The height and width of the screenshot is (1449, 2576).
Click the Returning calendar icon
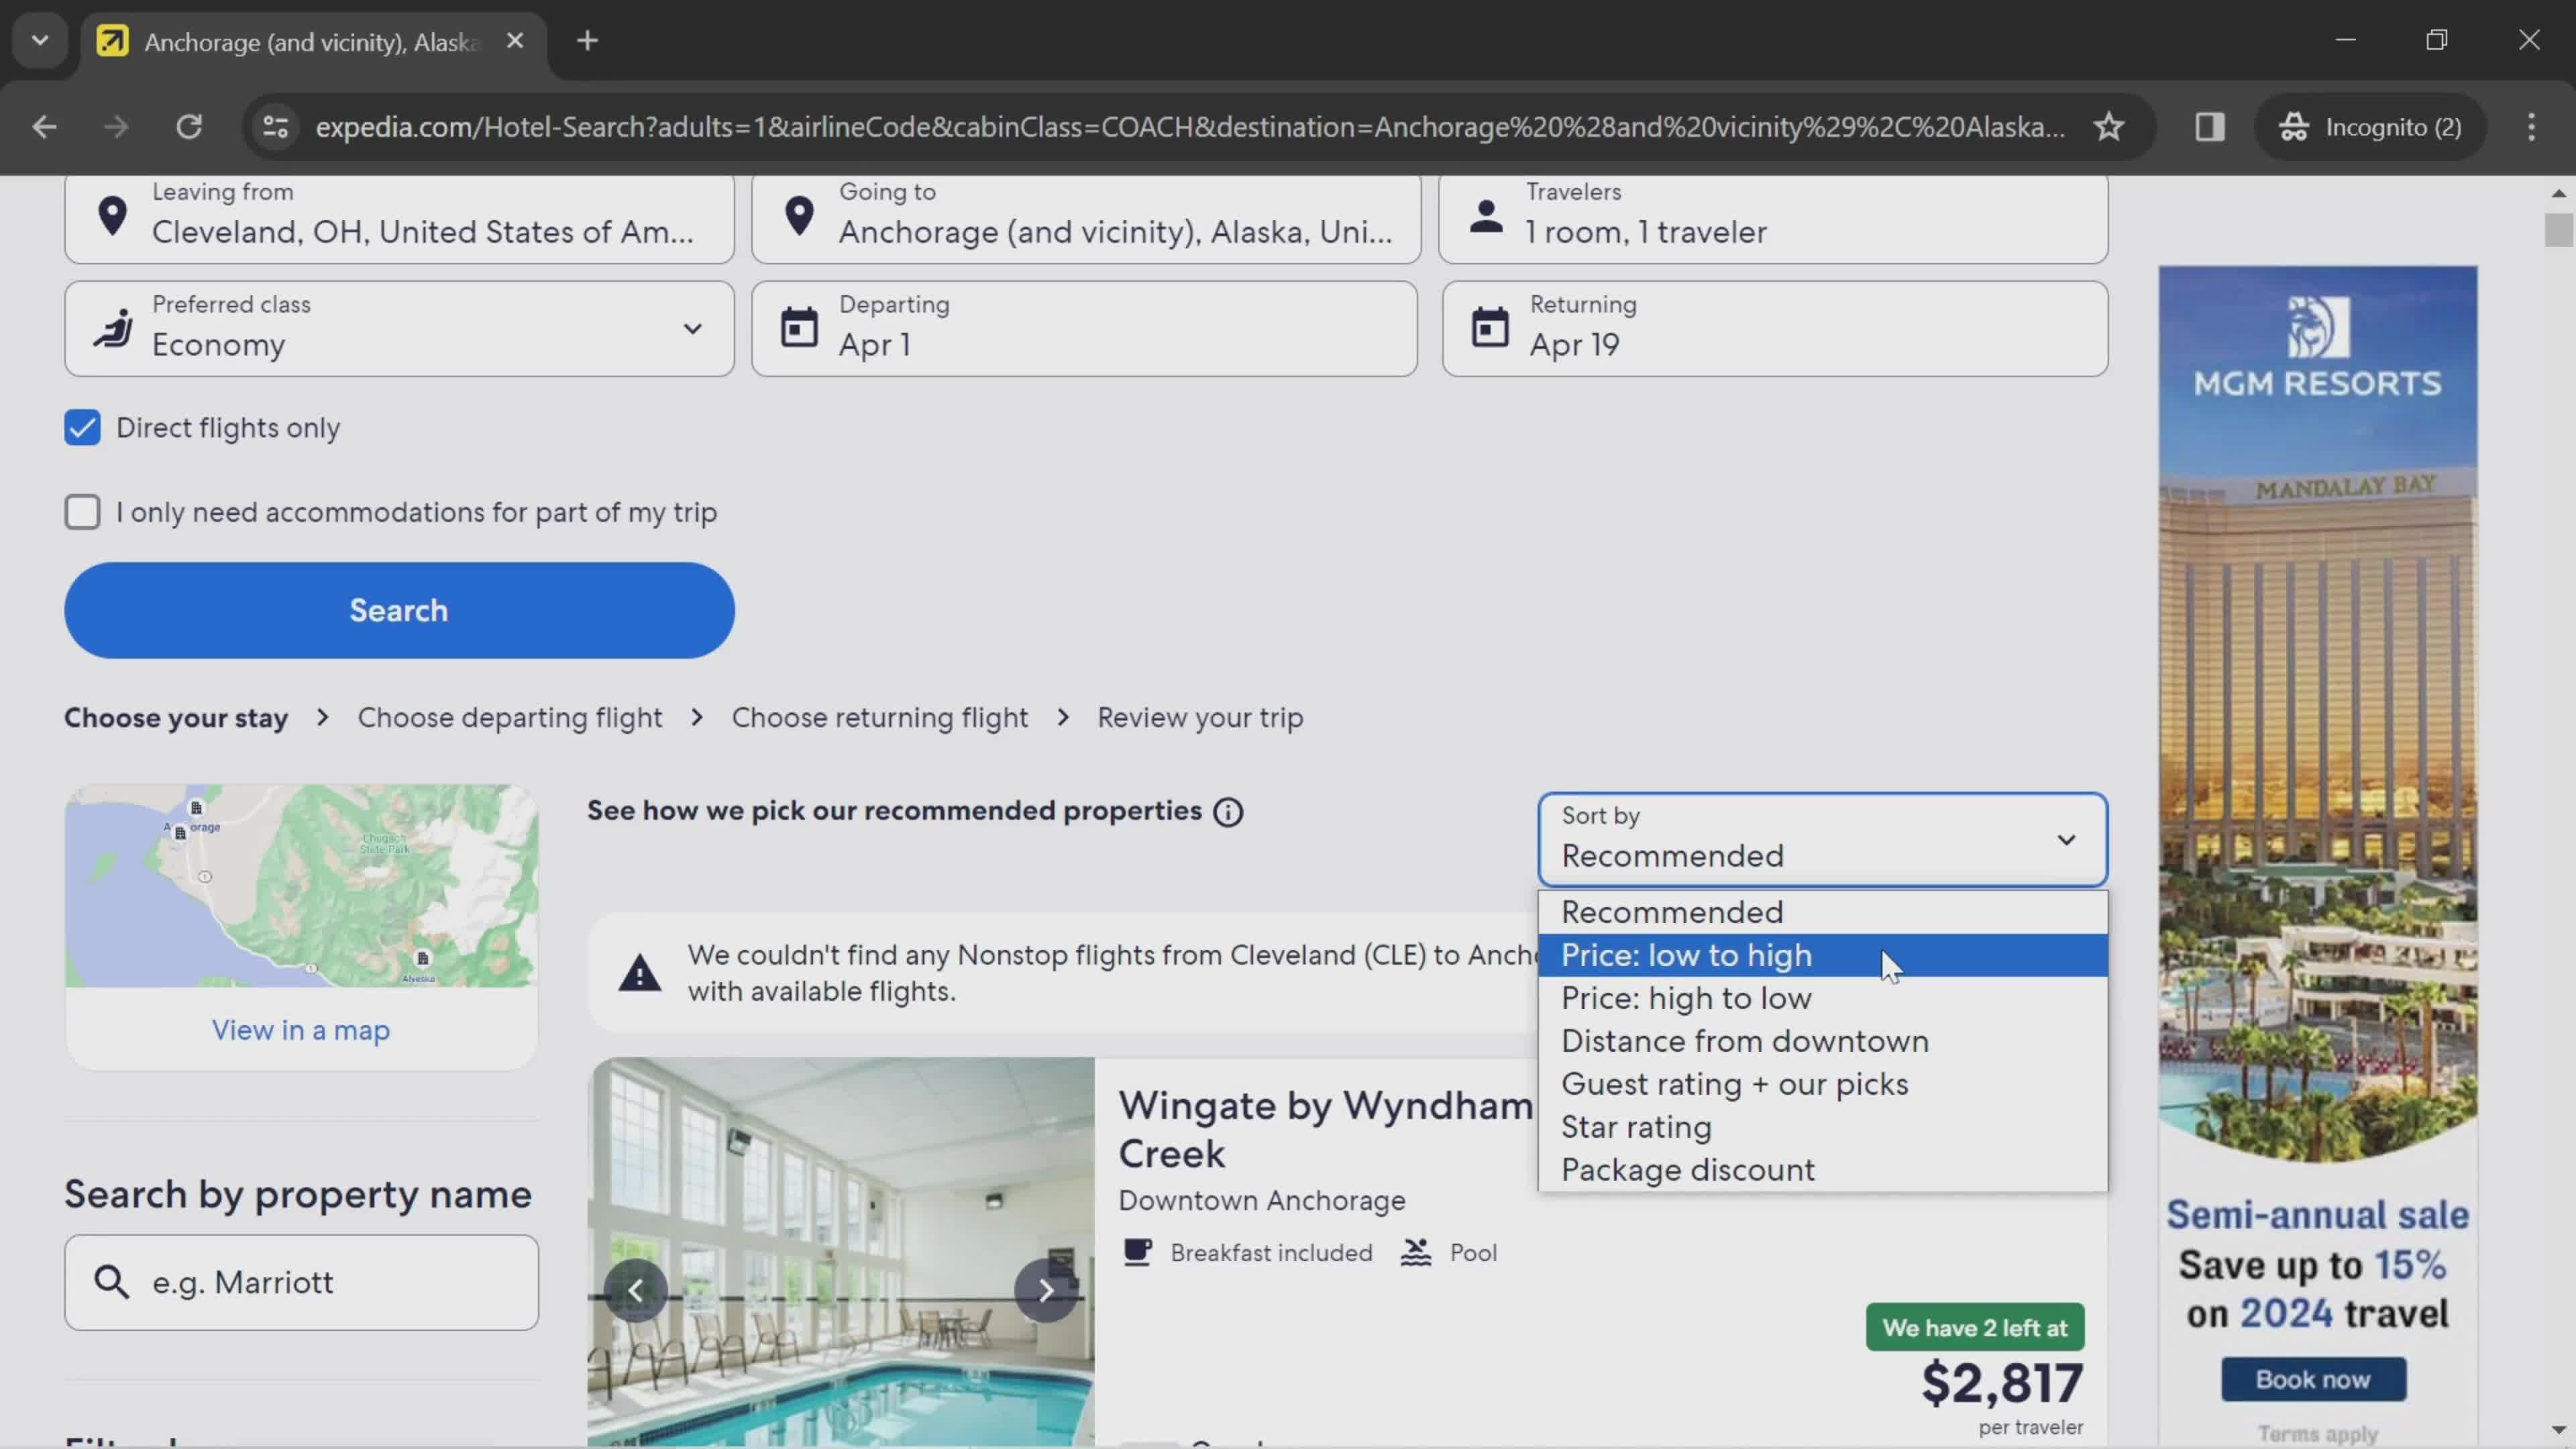pos(1490,328)
